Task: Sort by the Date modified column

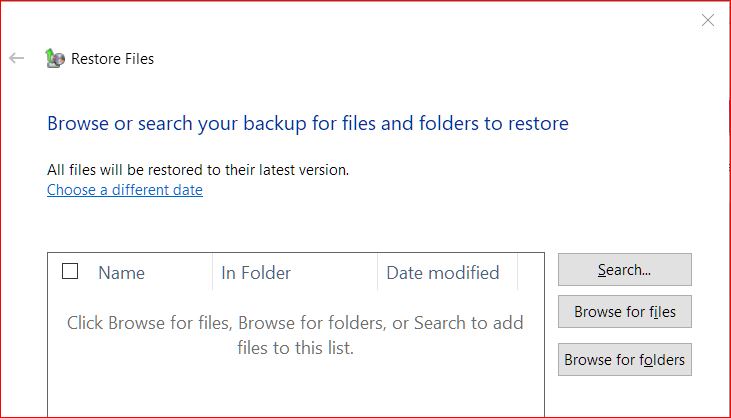Action: 442,273
